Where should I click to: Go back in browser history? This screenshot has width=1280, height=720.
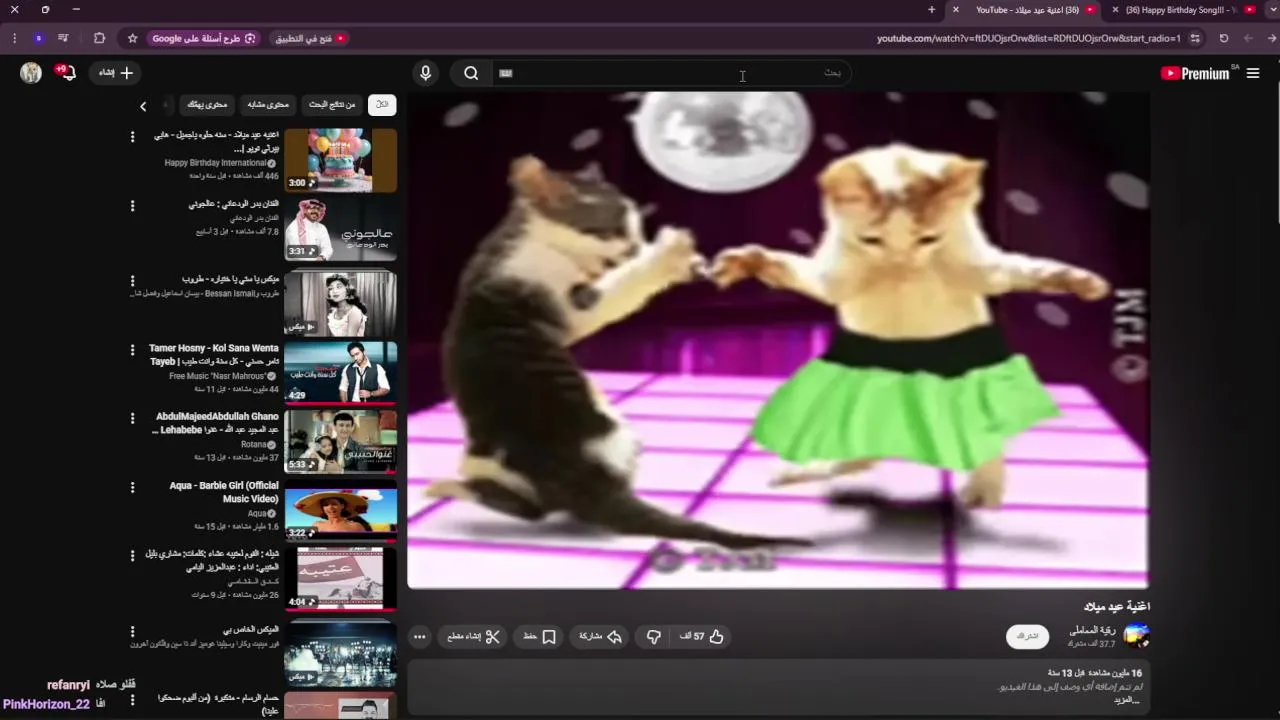point(1272,38)
